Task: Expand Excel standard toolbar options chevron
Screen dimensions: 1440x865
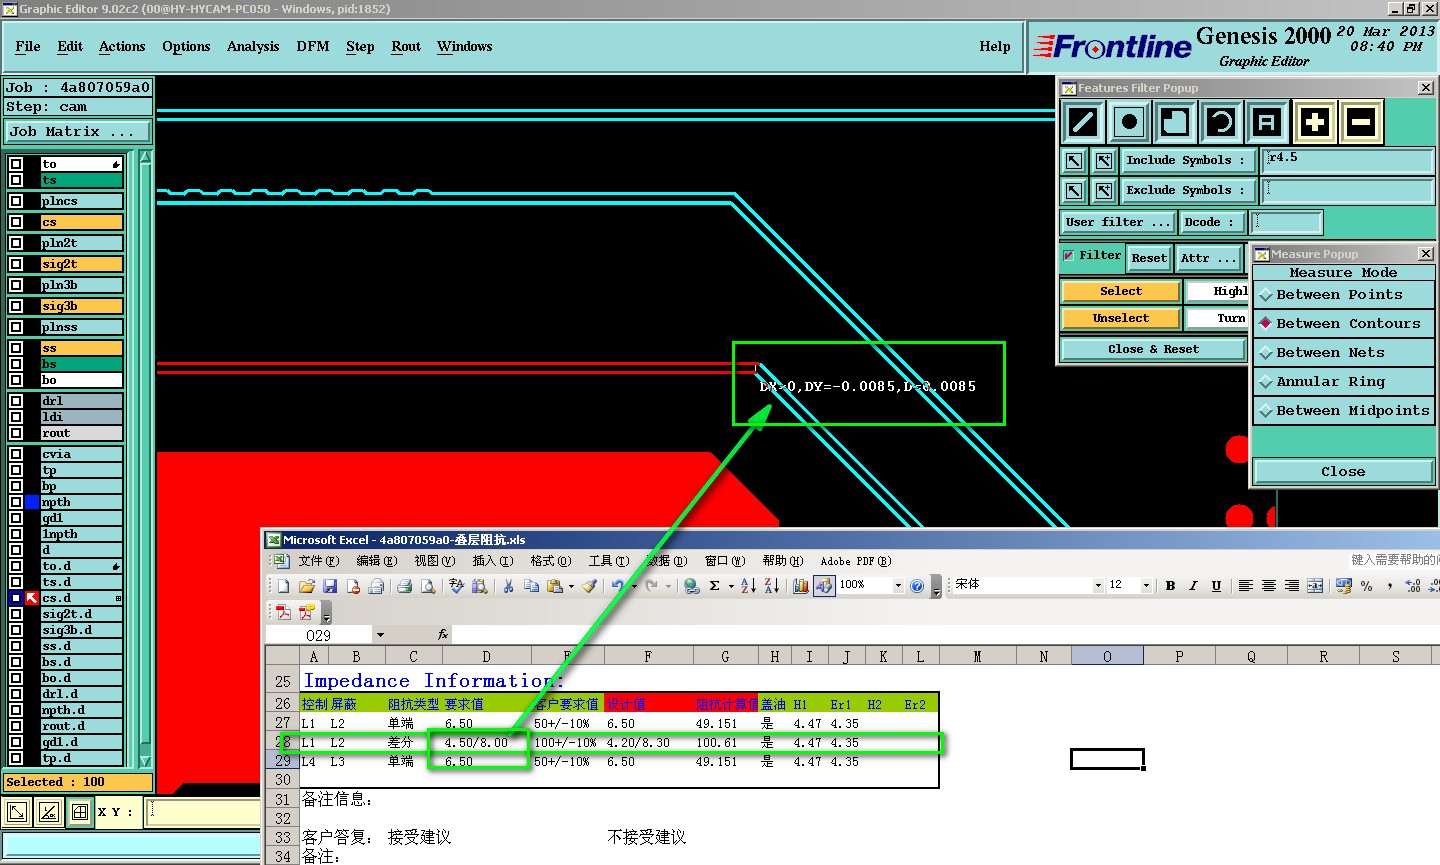Action: point(937,587)
